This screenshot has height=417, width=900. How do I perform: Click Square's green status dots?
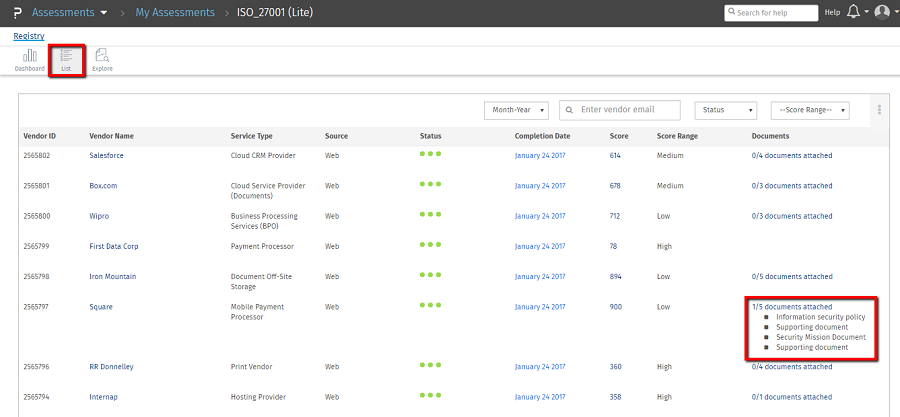[430, 305]
